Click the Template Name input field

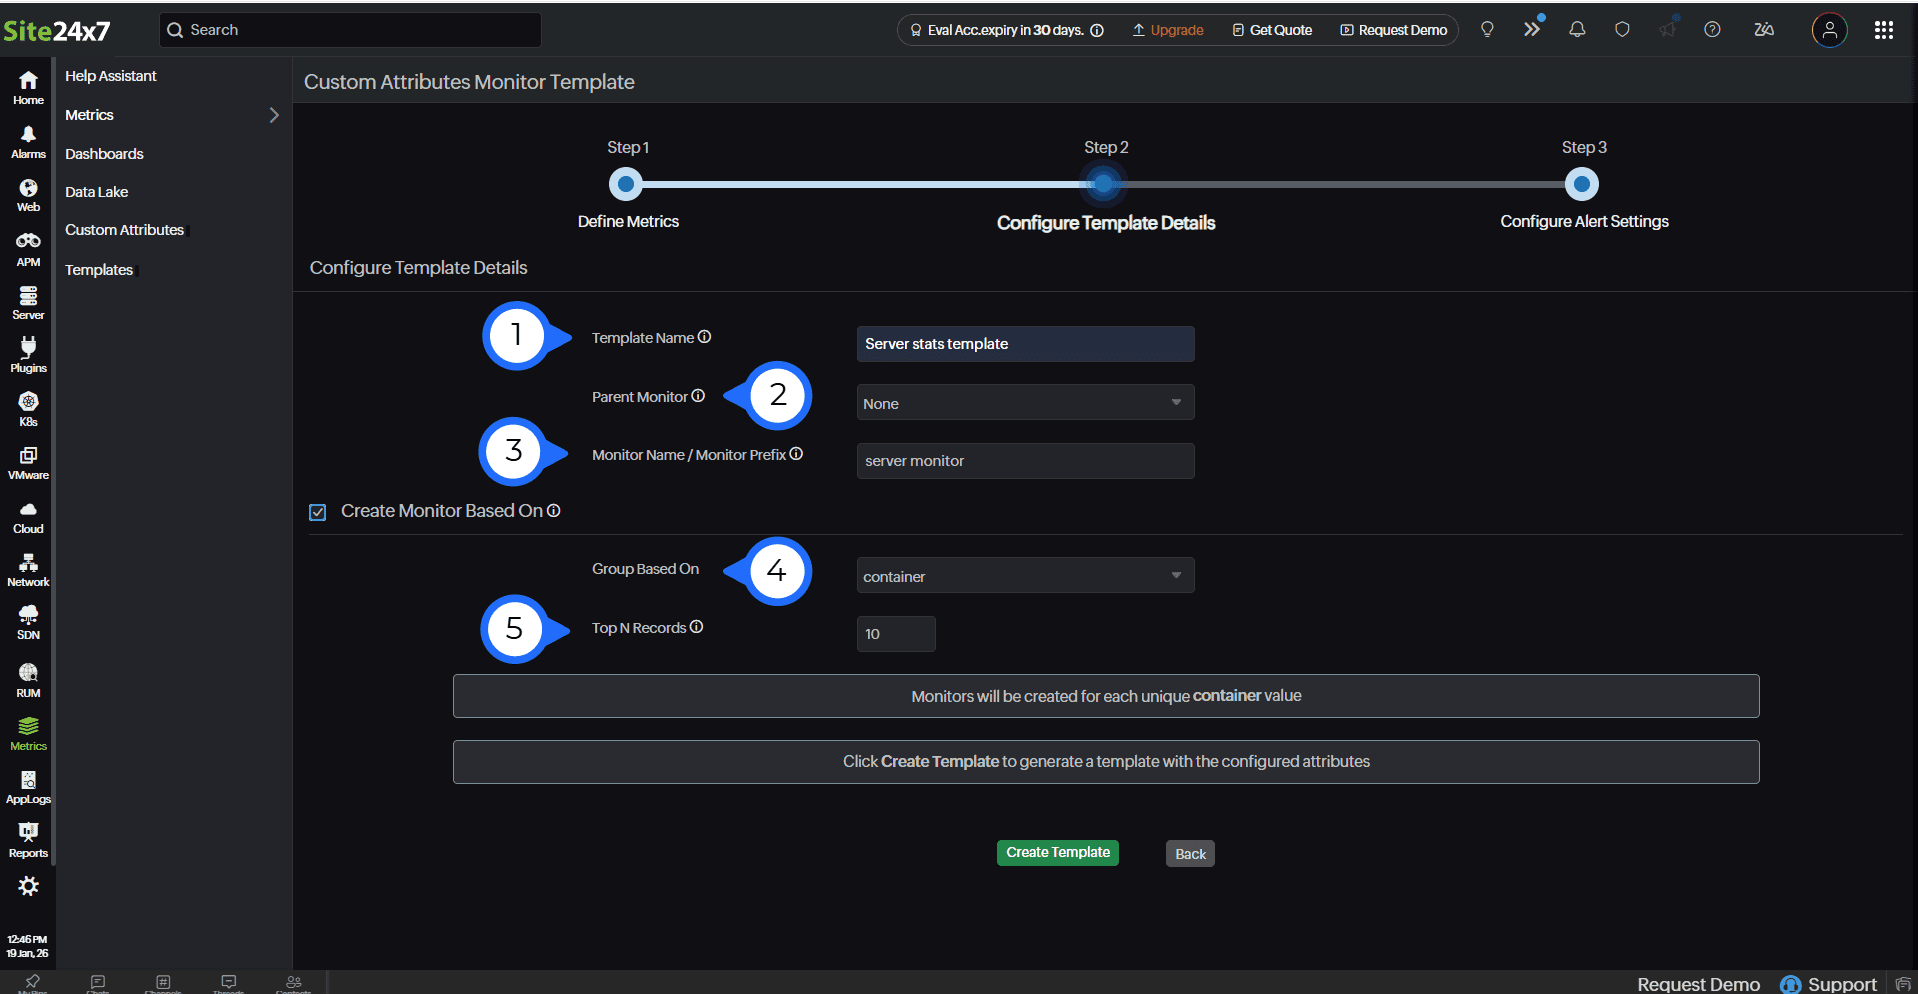tap(1025, 344)
